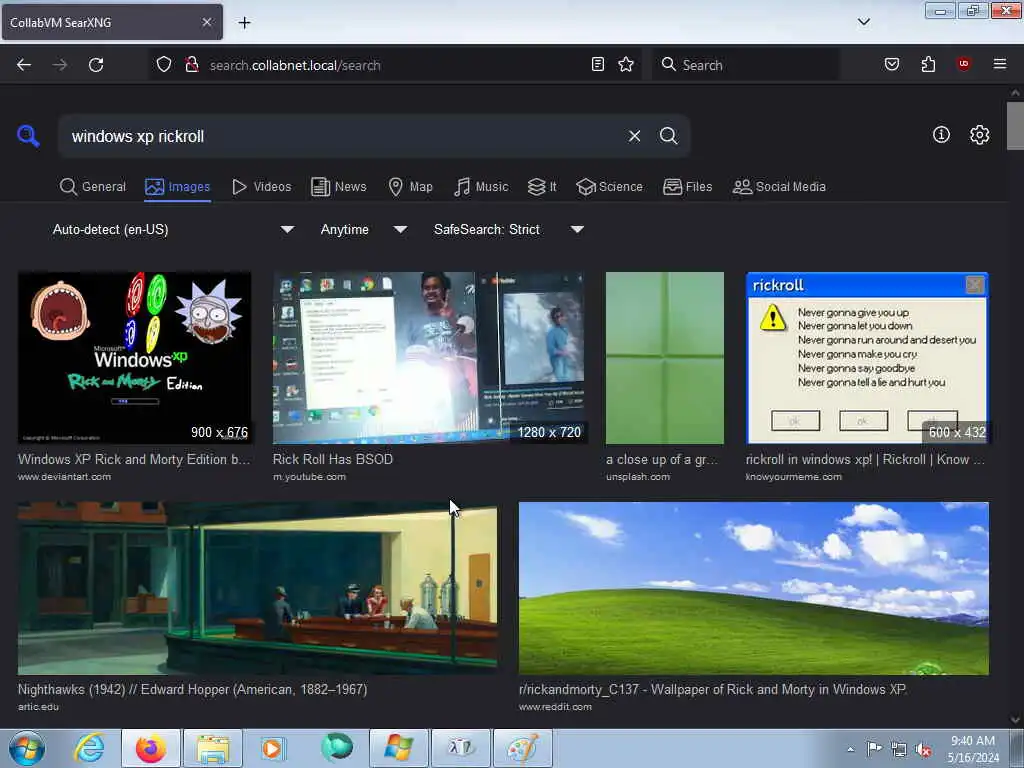The image size is (1024, 768).
Task: Submit the search with the magnifier button
Action: [668, 136]
